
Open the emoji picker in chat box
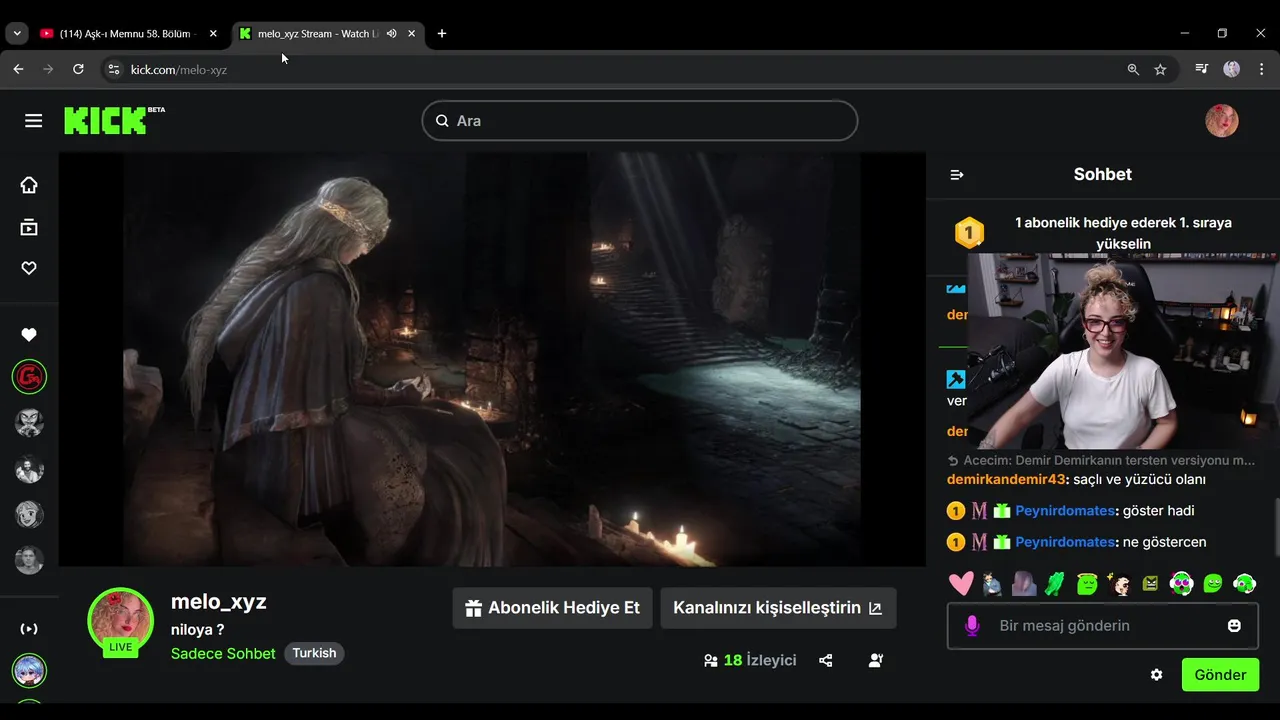click(1234, 626)
